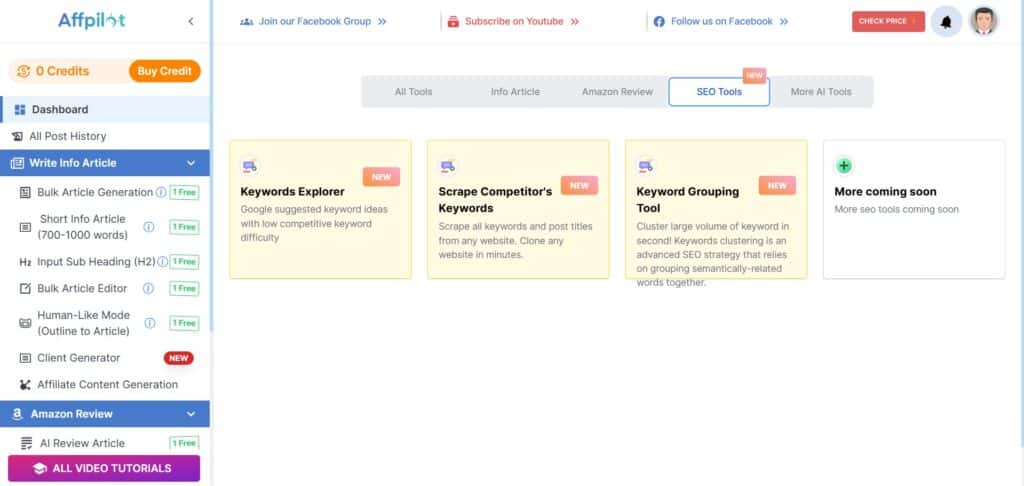Open the Scrape Competitor's Keywords title

(495, 201)
